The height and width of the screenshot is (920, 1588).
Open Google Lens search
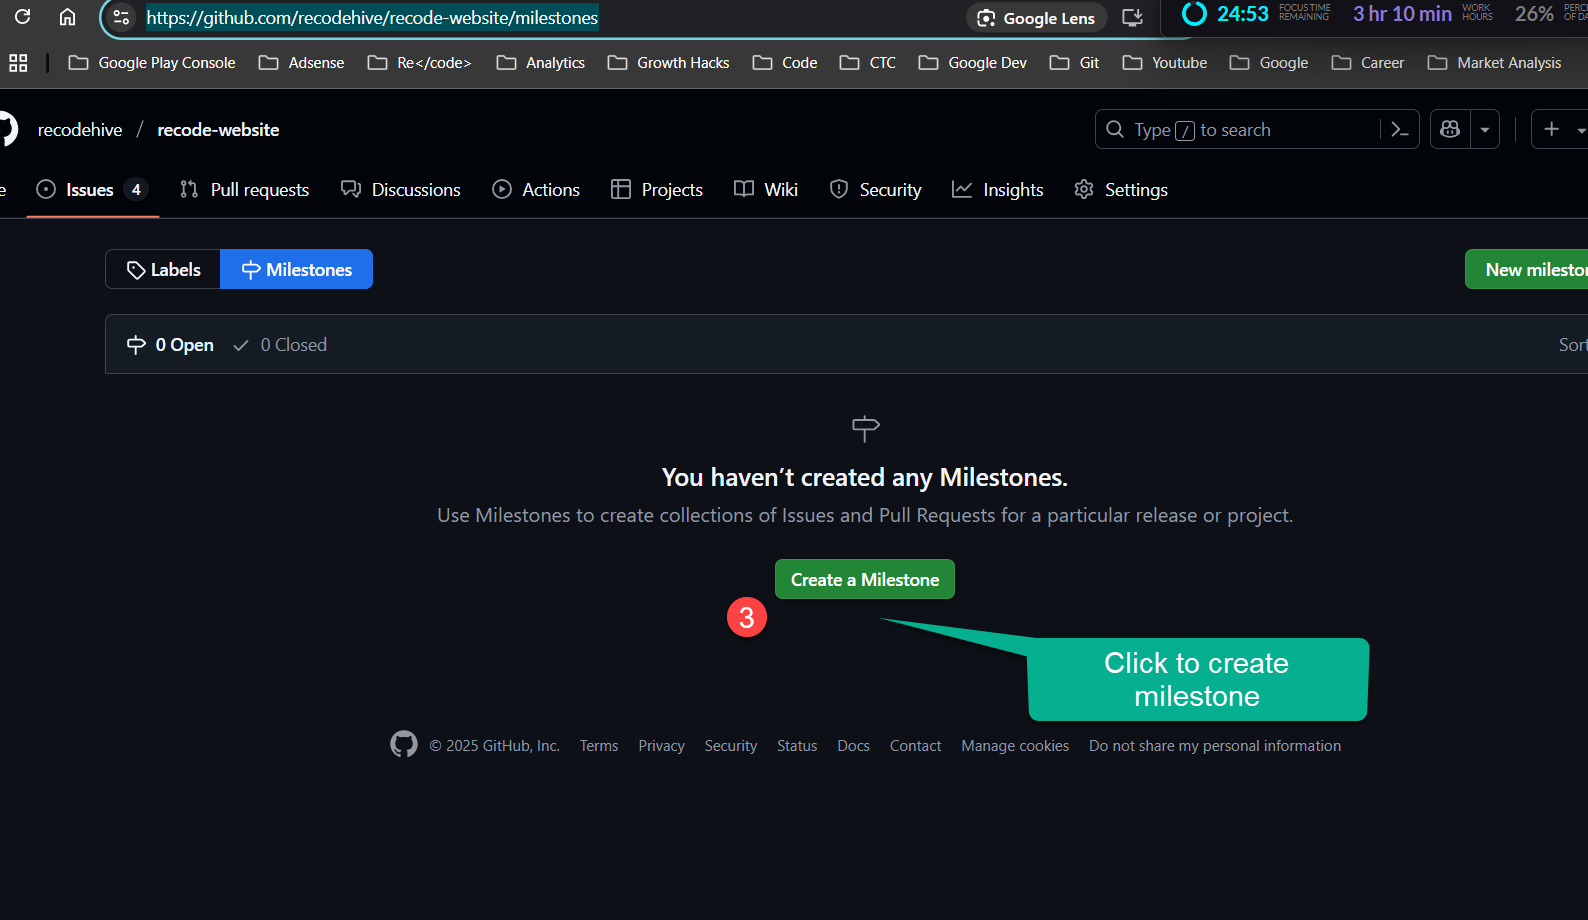(x=1036, y=18)
